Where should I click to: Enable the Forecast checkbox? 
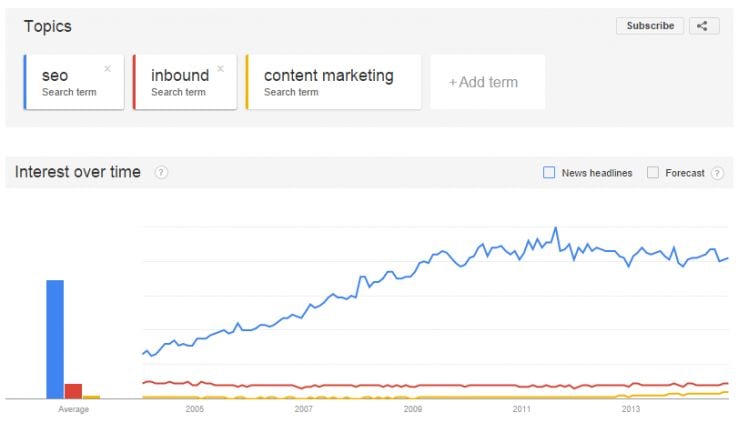653,173
